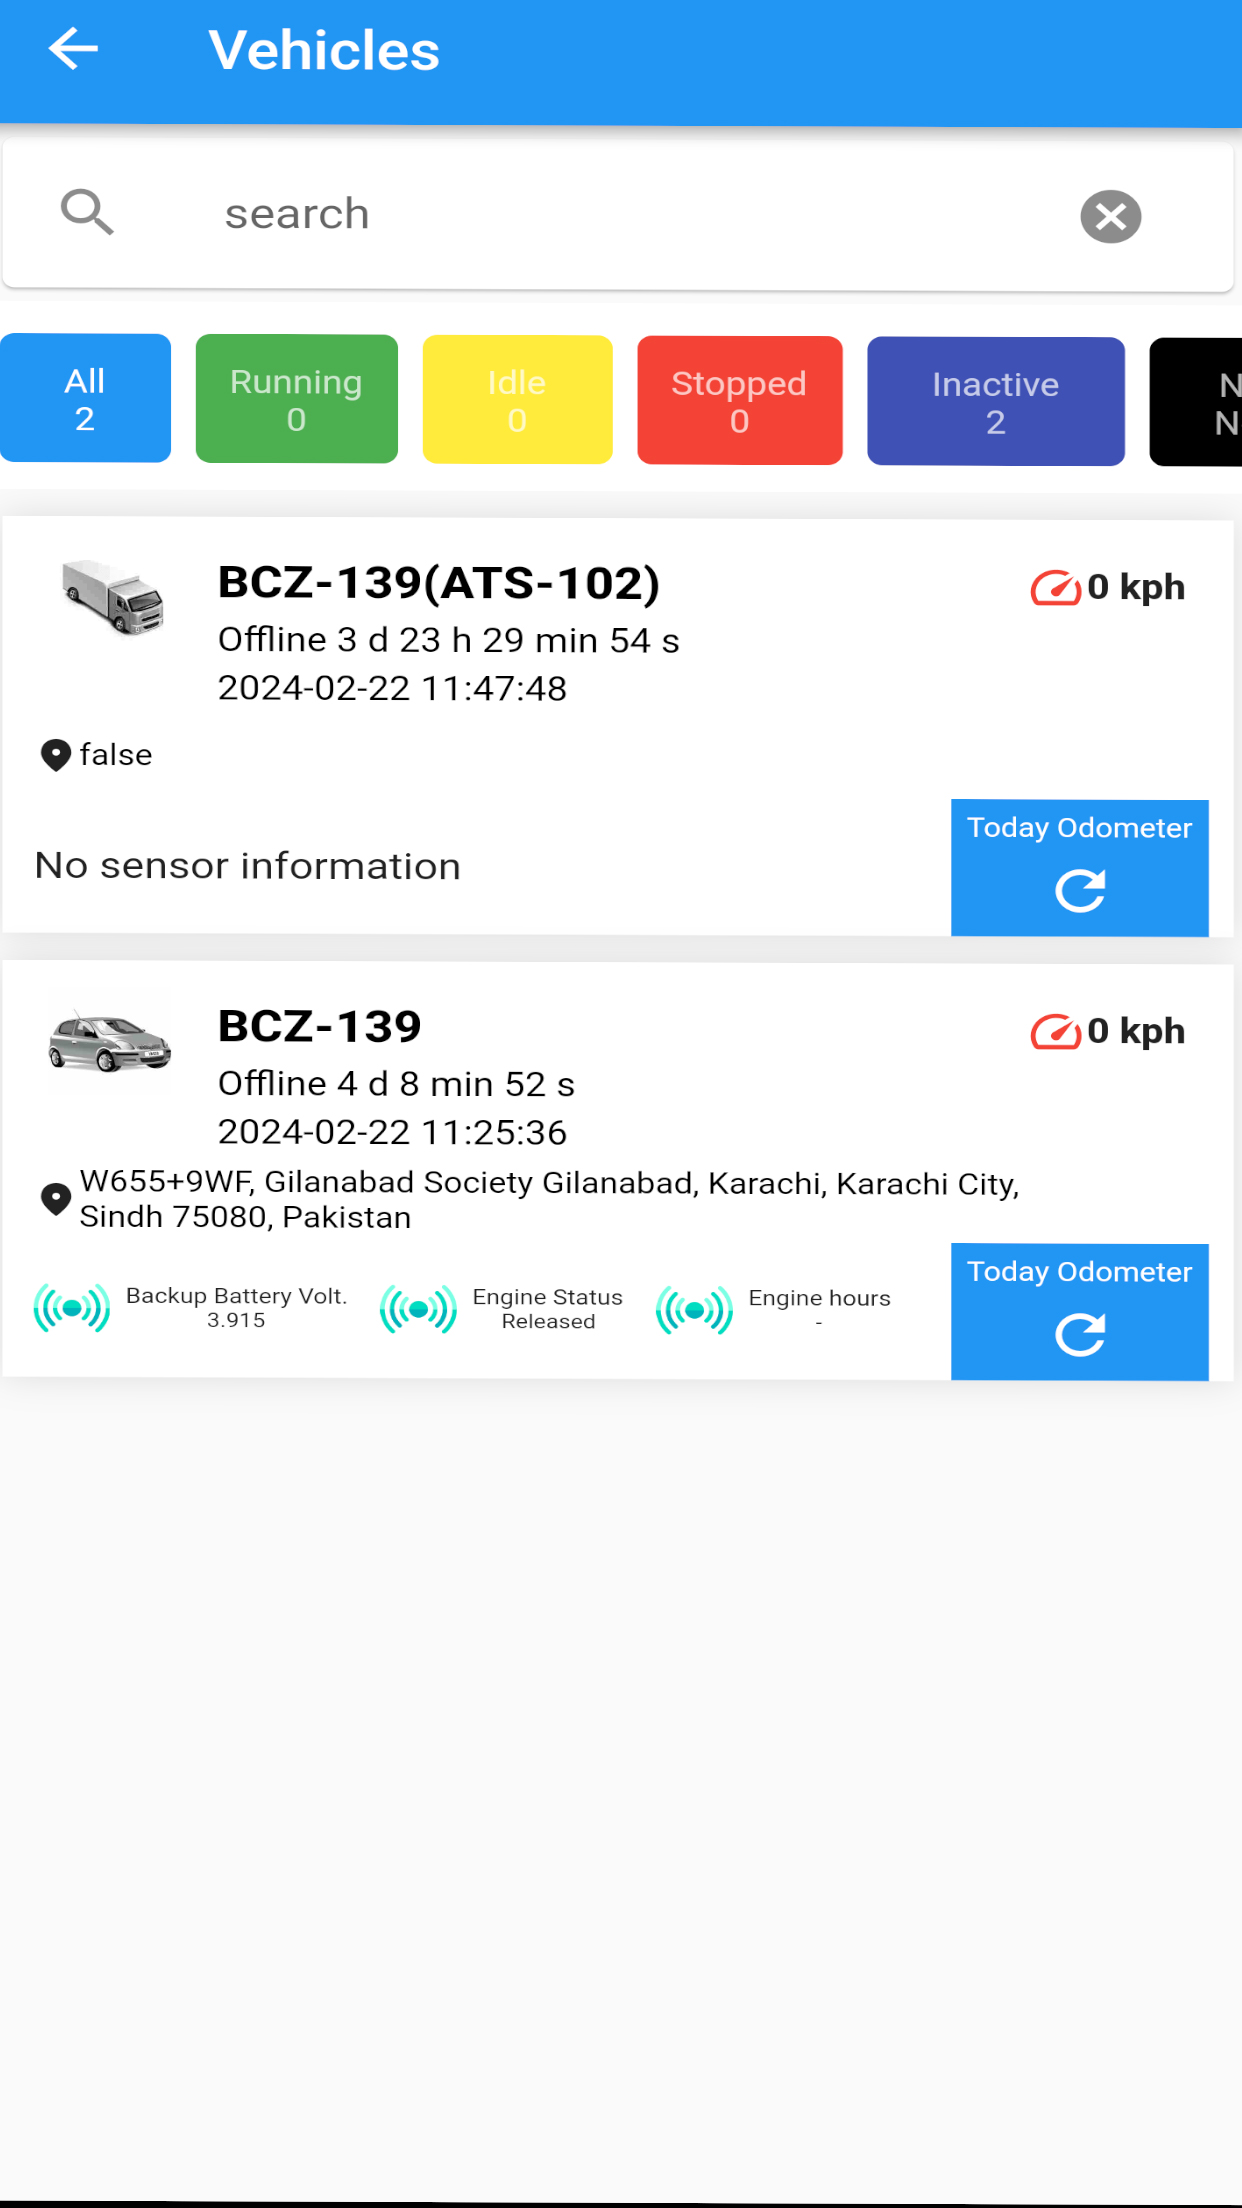
Task: Click the magnifier search icon
Action: (x=87, y=213)
